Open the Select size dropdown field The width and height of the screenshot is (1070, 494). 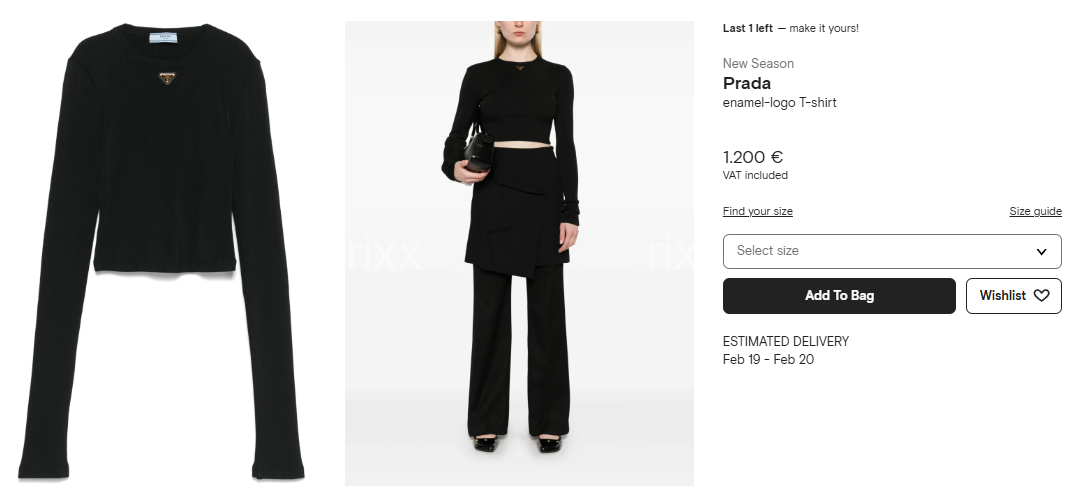coord(892,251)
